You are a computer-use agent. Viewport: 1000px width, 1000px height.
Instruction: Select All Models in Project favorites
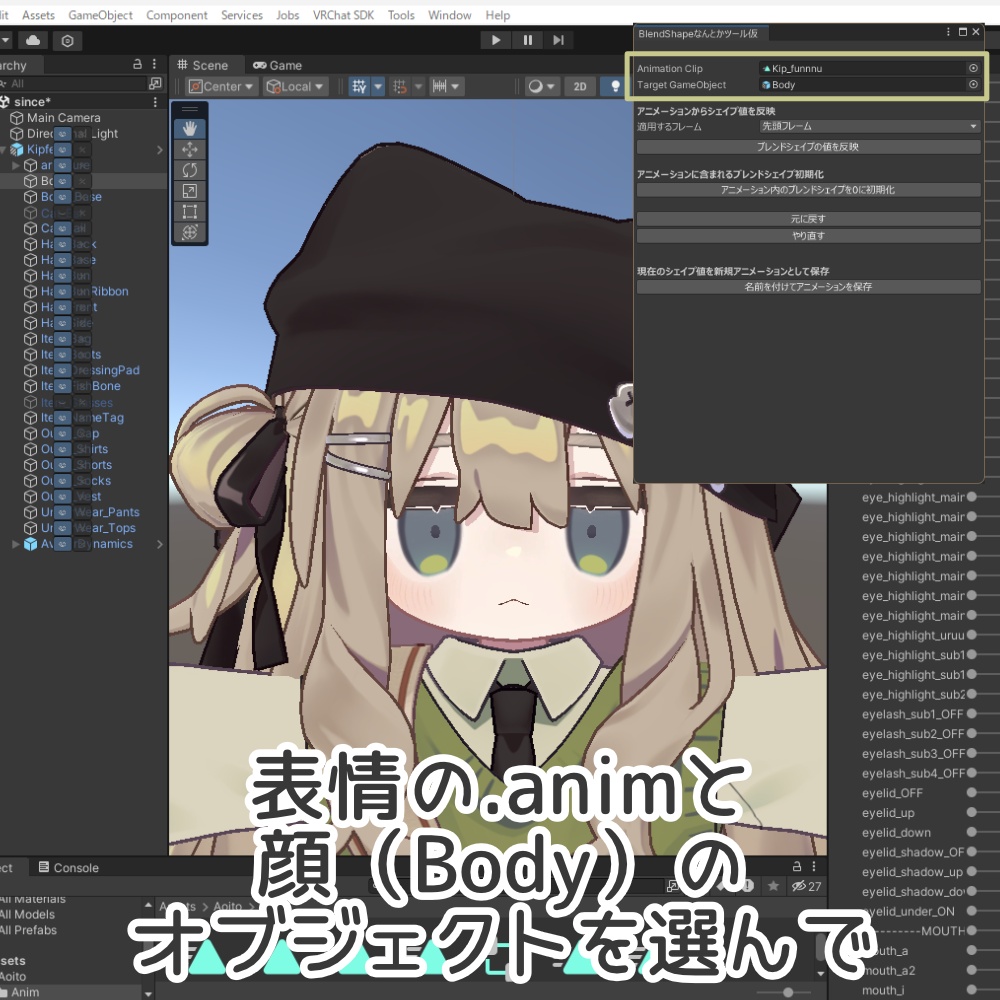coord(28,915)
